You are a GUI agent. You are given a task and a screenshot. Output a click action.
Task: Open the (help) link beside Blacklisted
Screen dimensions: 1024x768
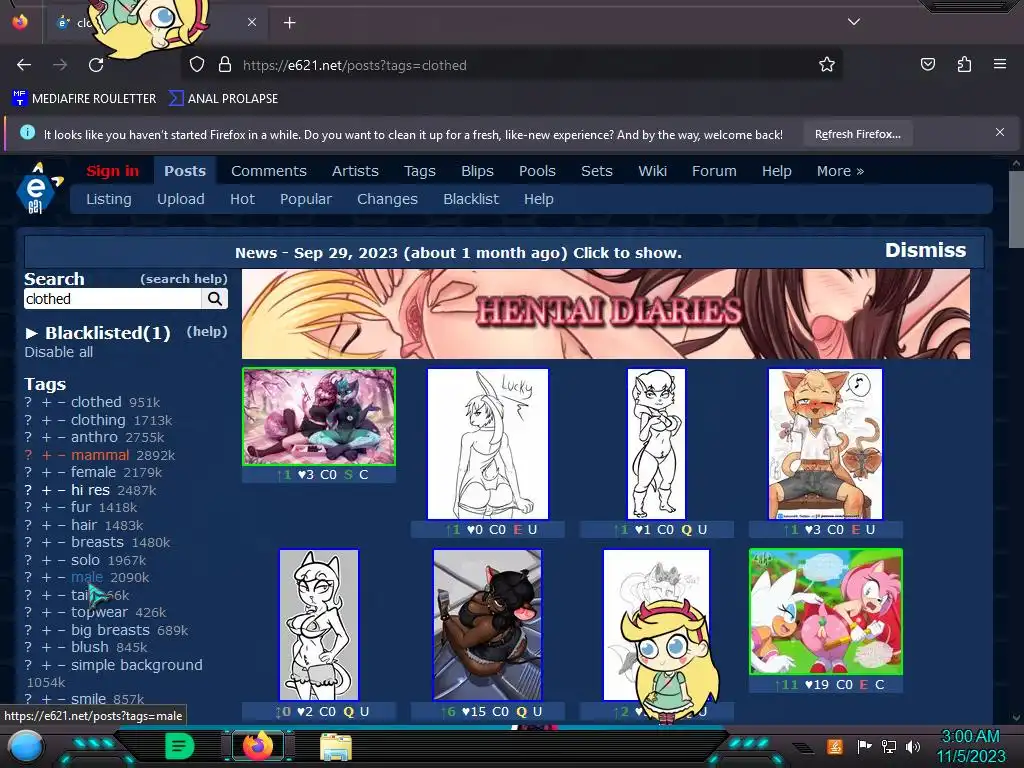pyautogui.click(x=207, y=331)
